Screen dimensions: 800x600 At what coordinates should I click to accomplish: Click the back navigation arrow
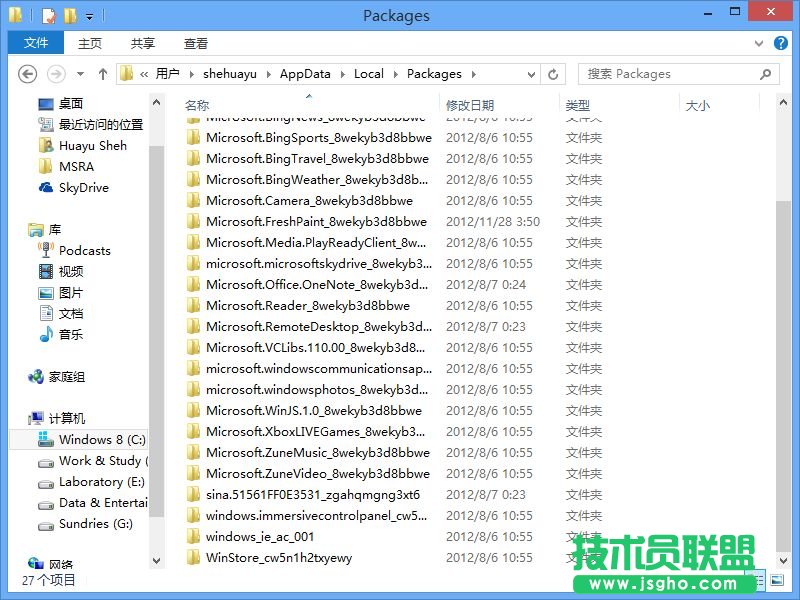click(28, 73)
